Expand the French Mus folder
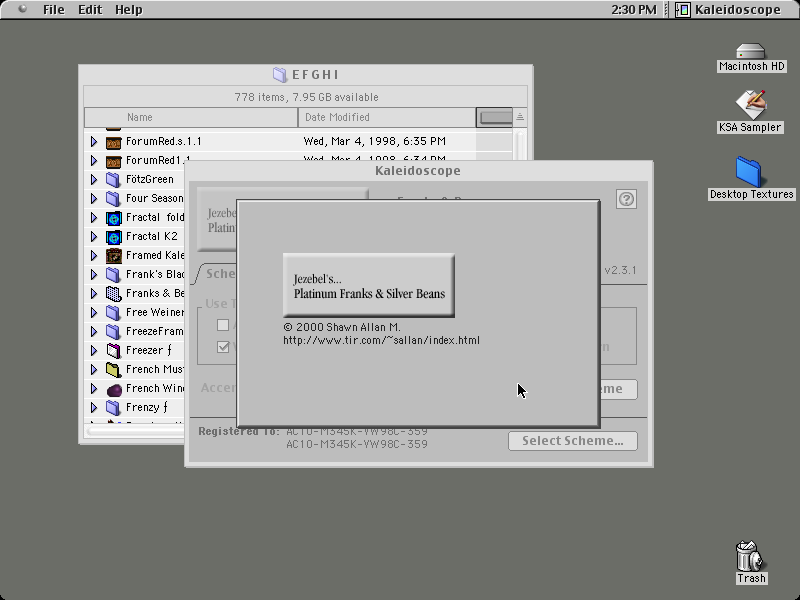 click(94, 369)
